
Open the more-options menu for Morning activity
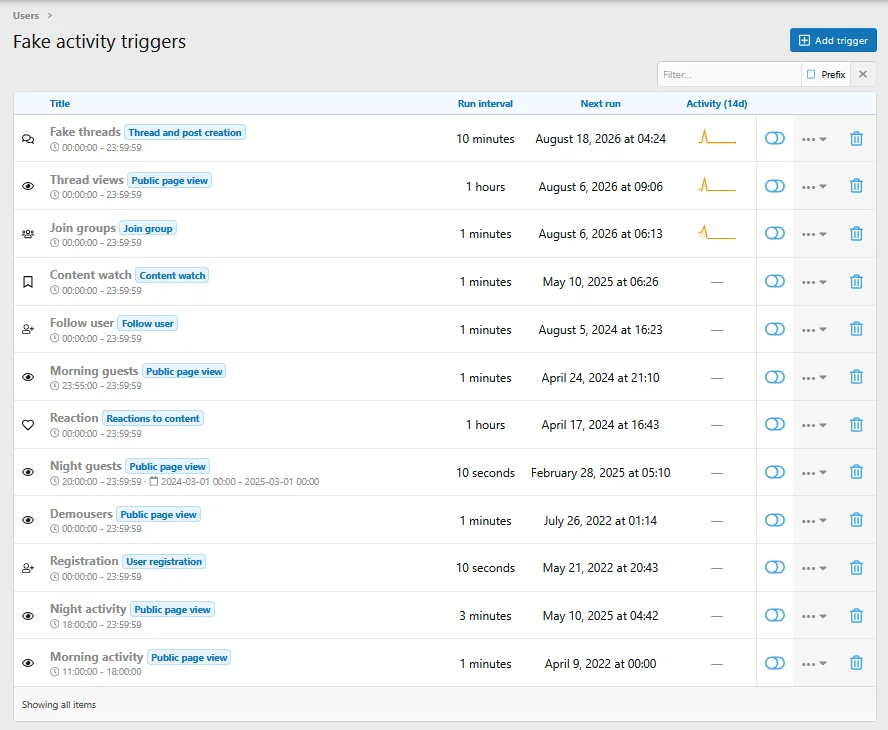[814, 664]
